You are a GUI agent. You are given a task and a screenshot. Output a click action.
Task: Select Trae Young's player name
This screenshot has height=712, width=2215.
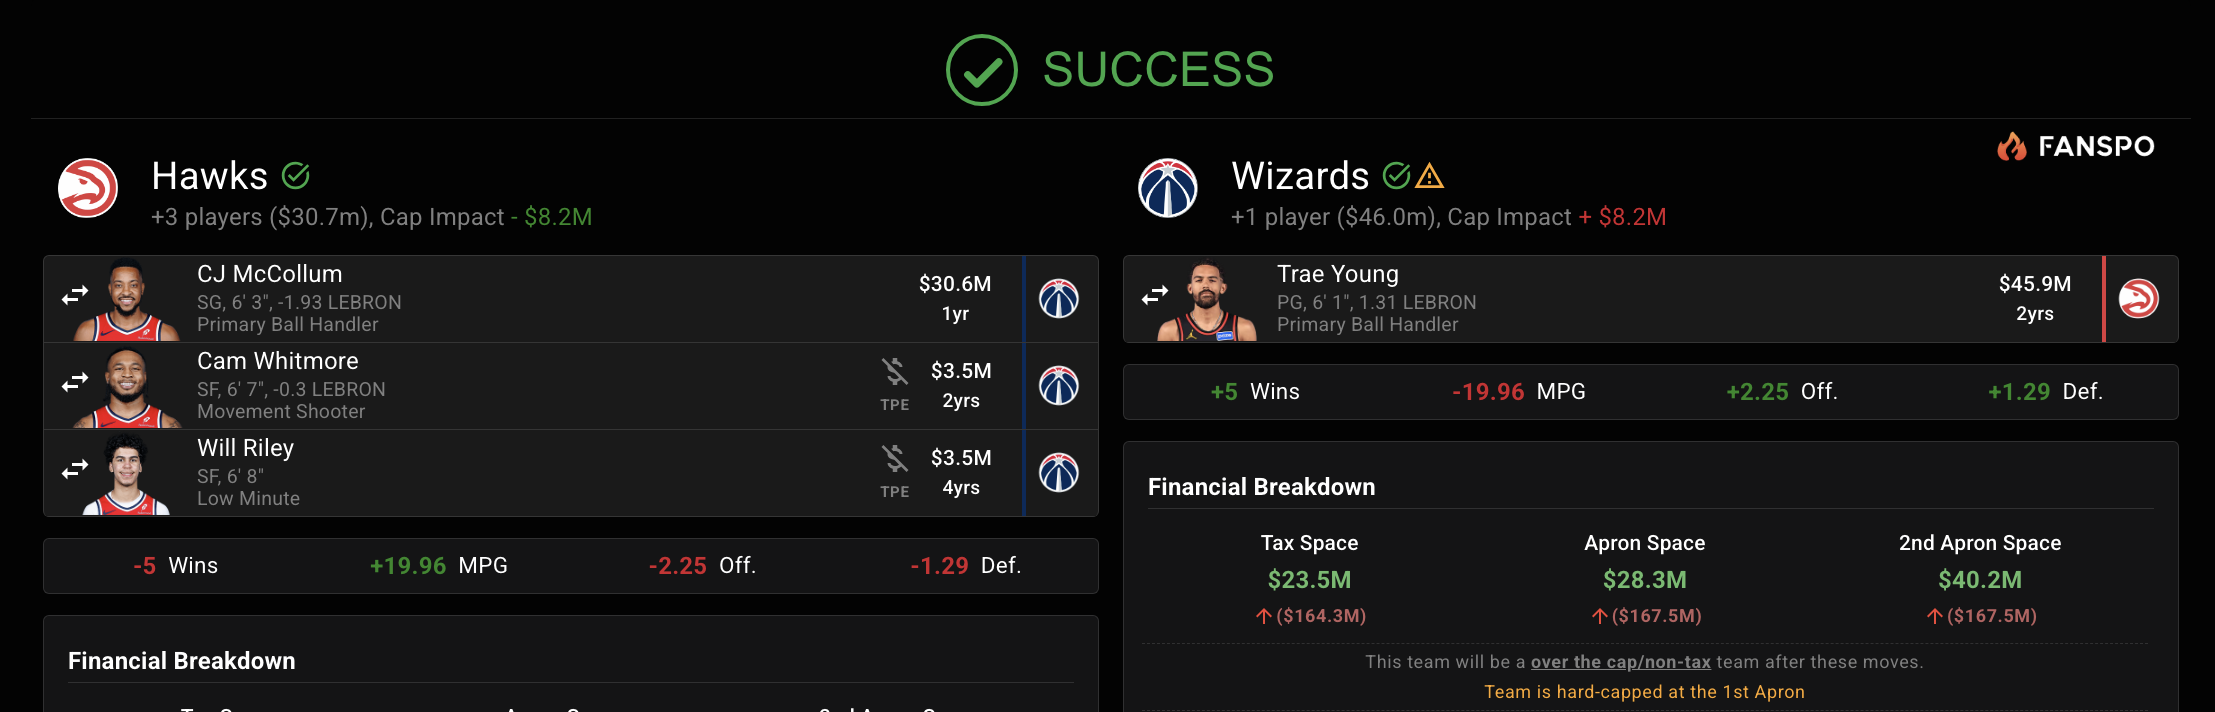(1337, 274)
